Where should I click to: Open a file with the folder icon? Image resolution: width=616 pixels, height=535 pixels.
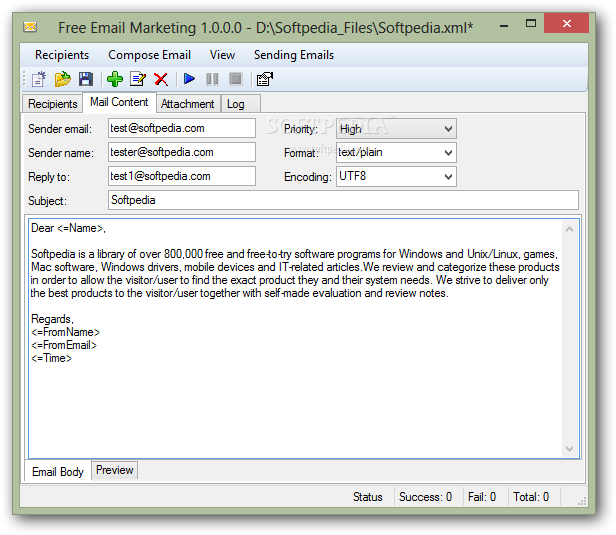pyautogui.click(x=62, y=79)
